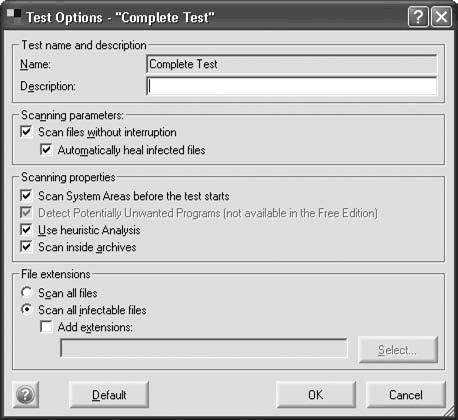Click the round help icon at bottom left
This screenshot has height=420, width=458.
(26, 395)
